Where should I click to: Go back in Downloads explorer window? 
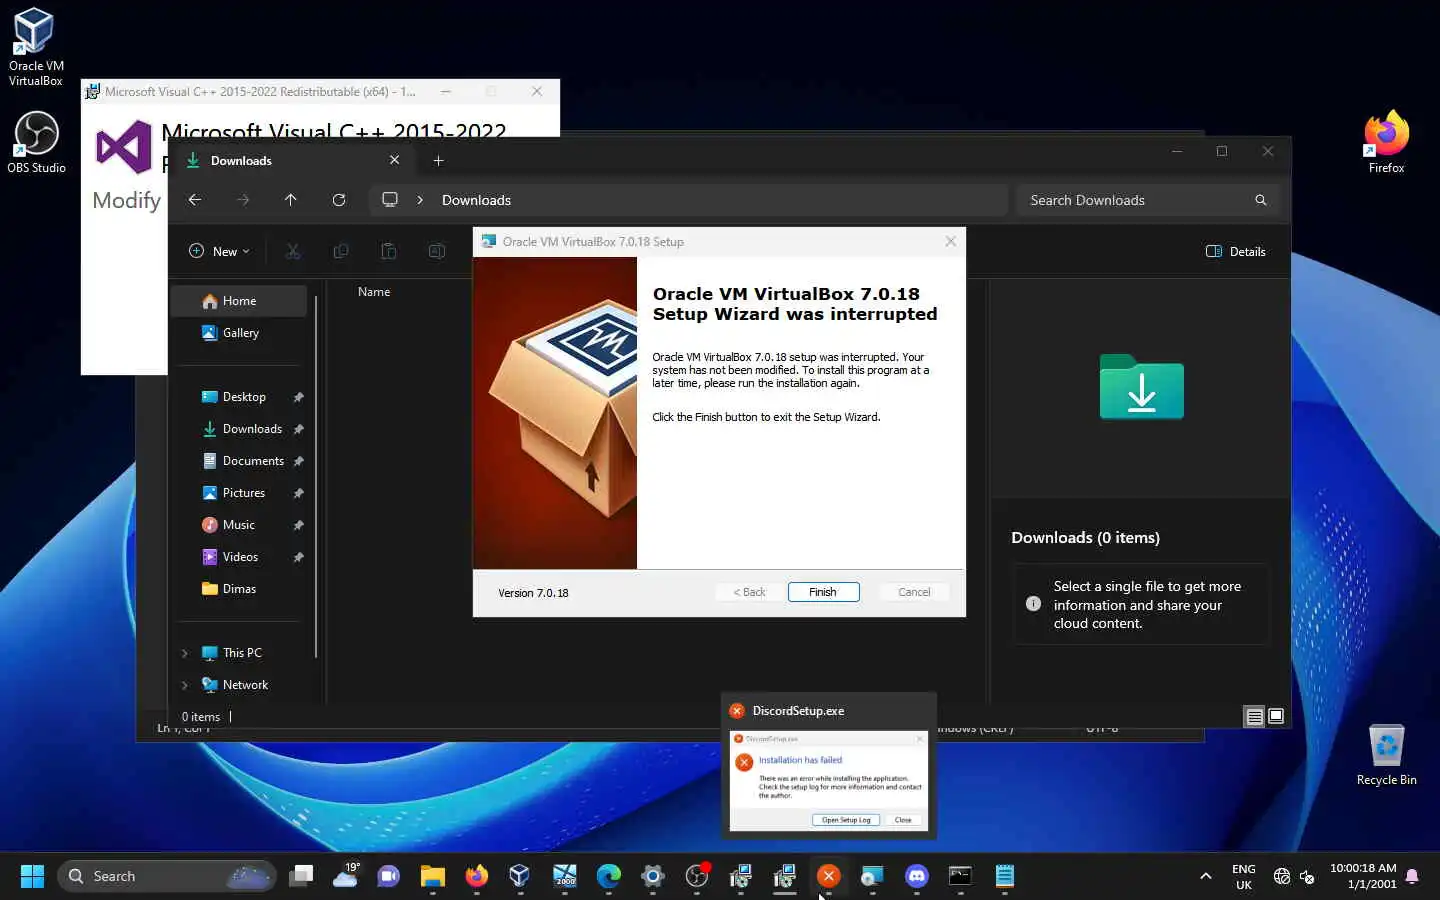point(195,200)
